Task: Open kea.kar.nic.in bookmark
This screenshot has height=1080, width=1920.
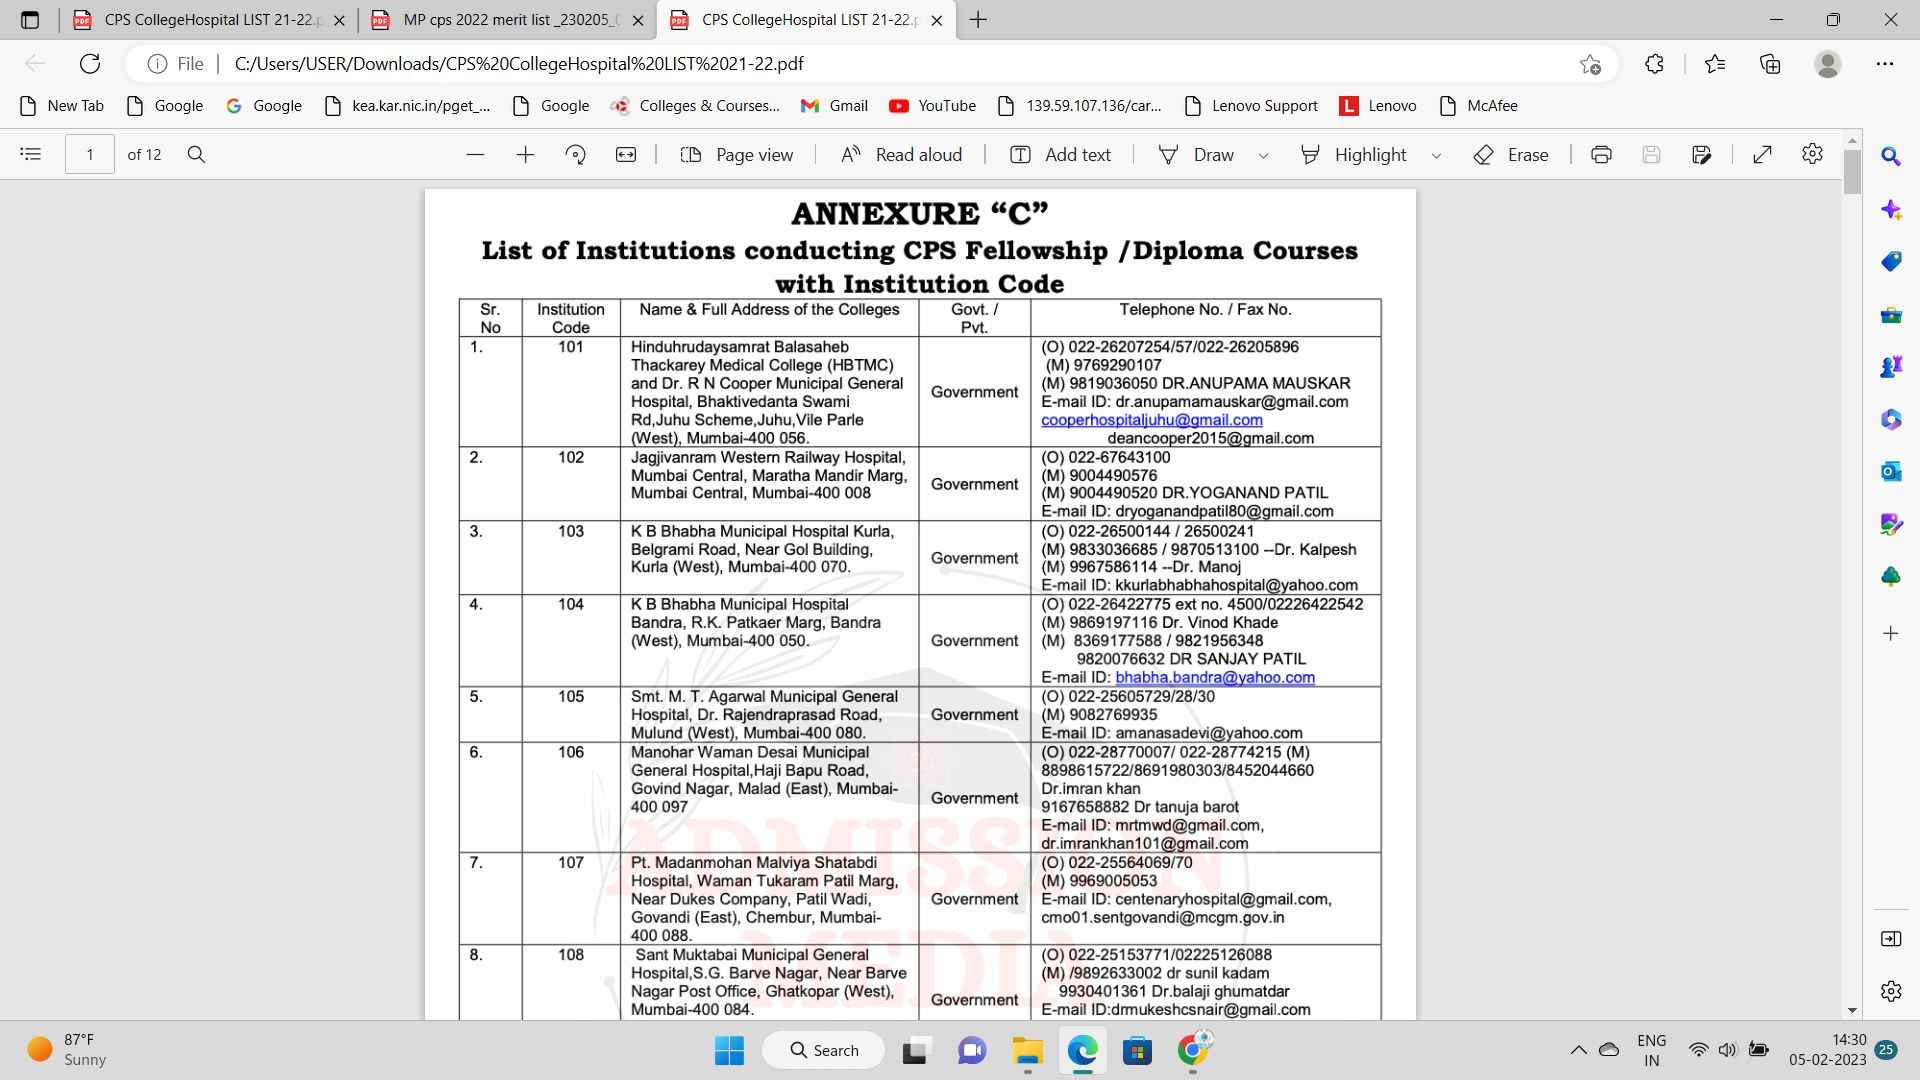Action: click(408, 106)
